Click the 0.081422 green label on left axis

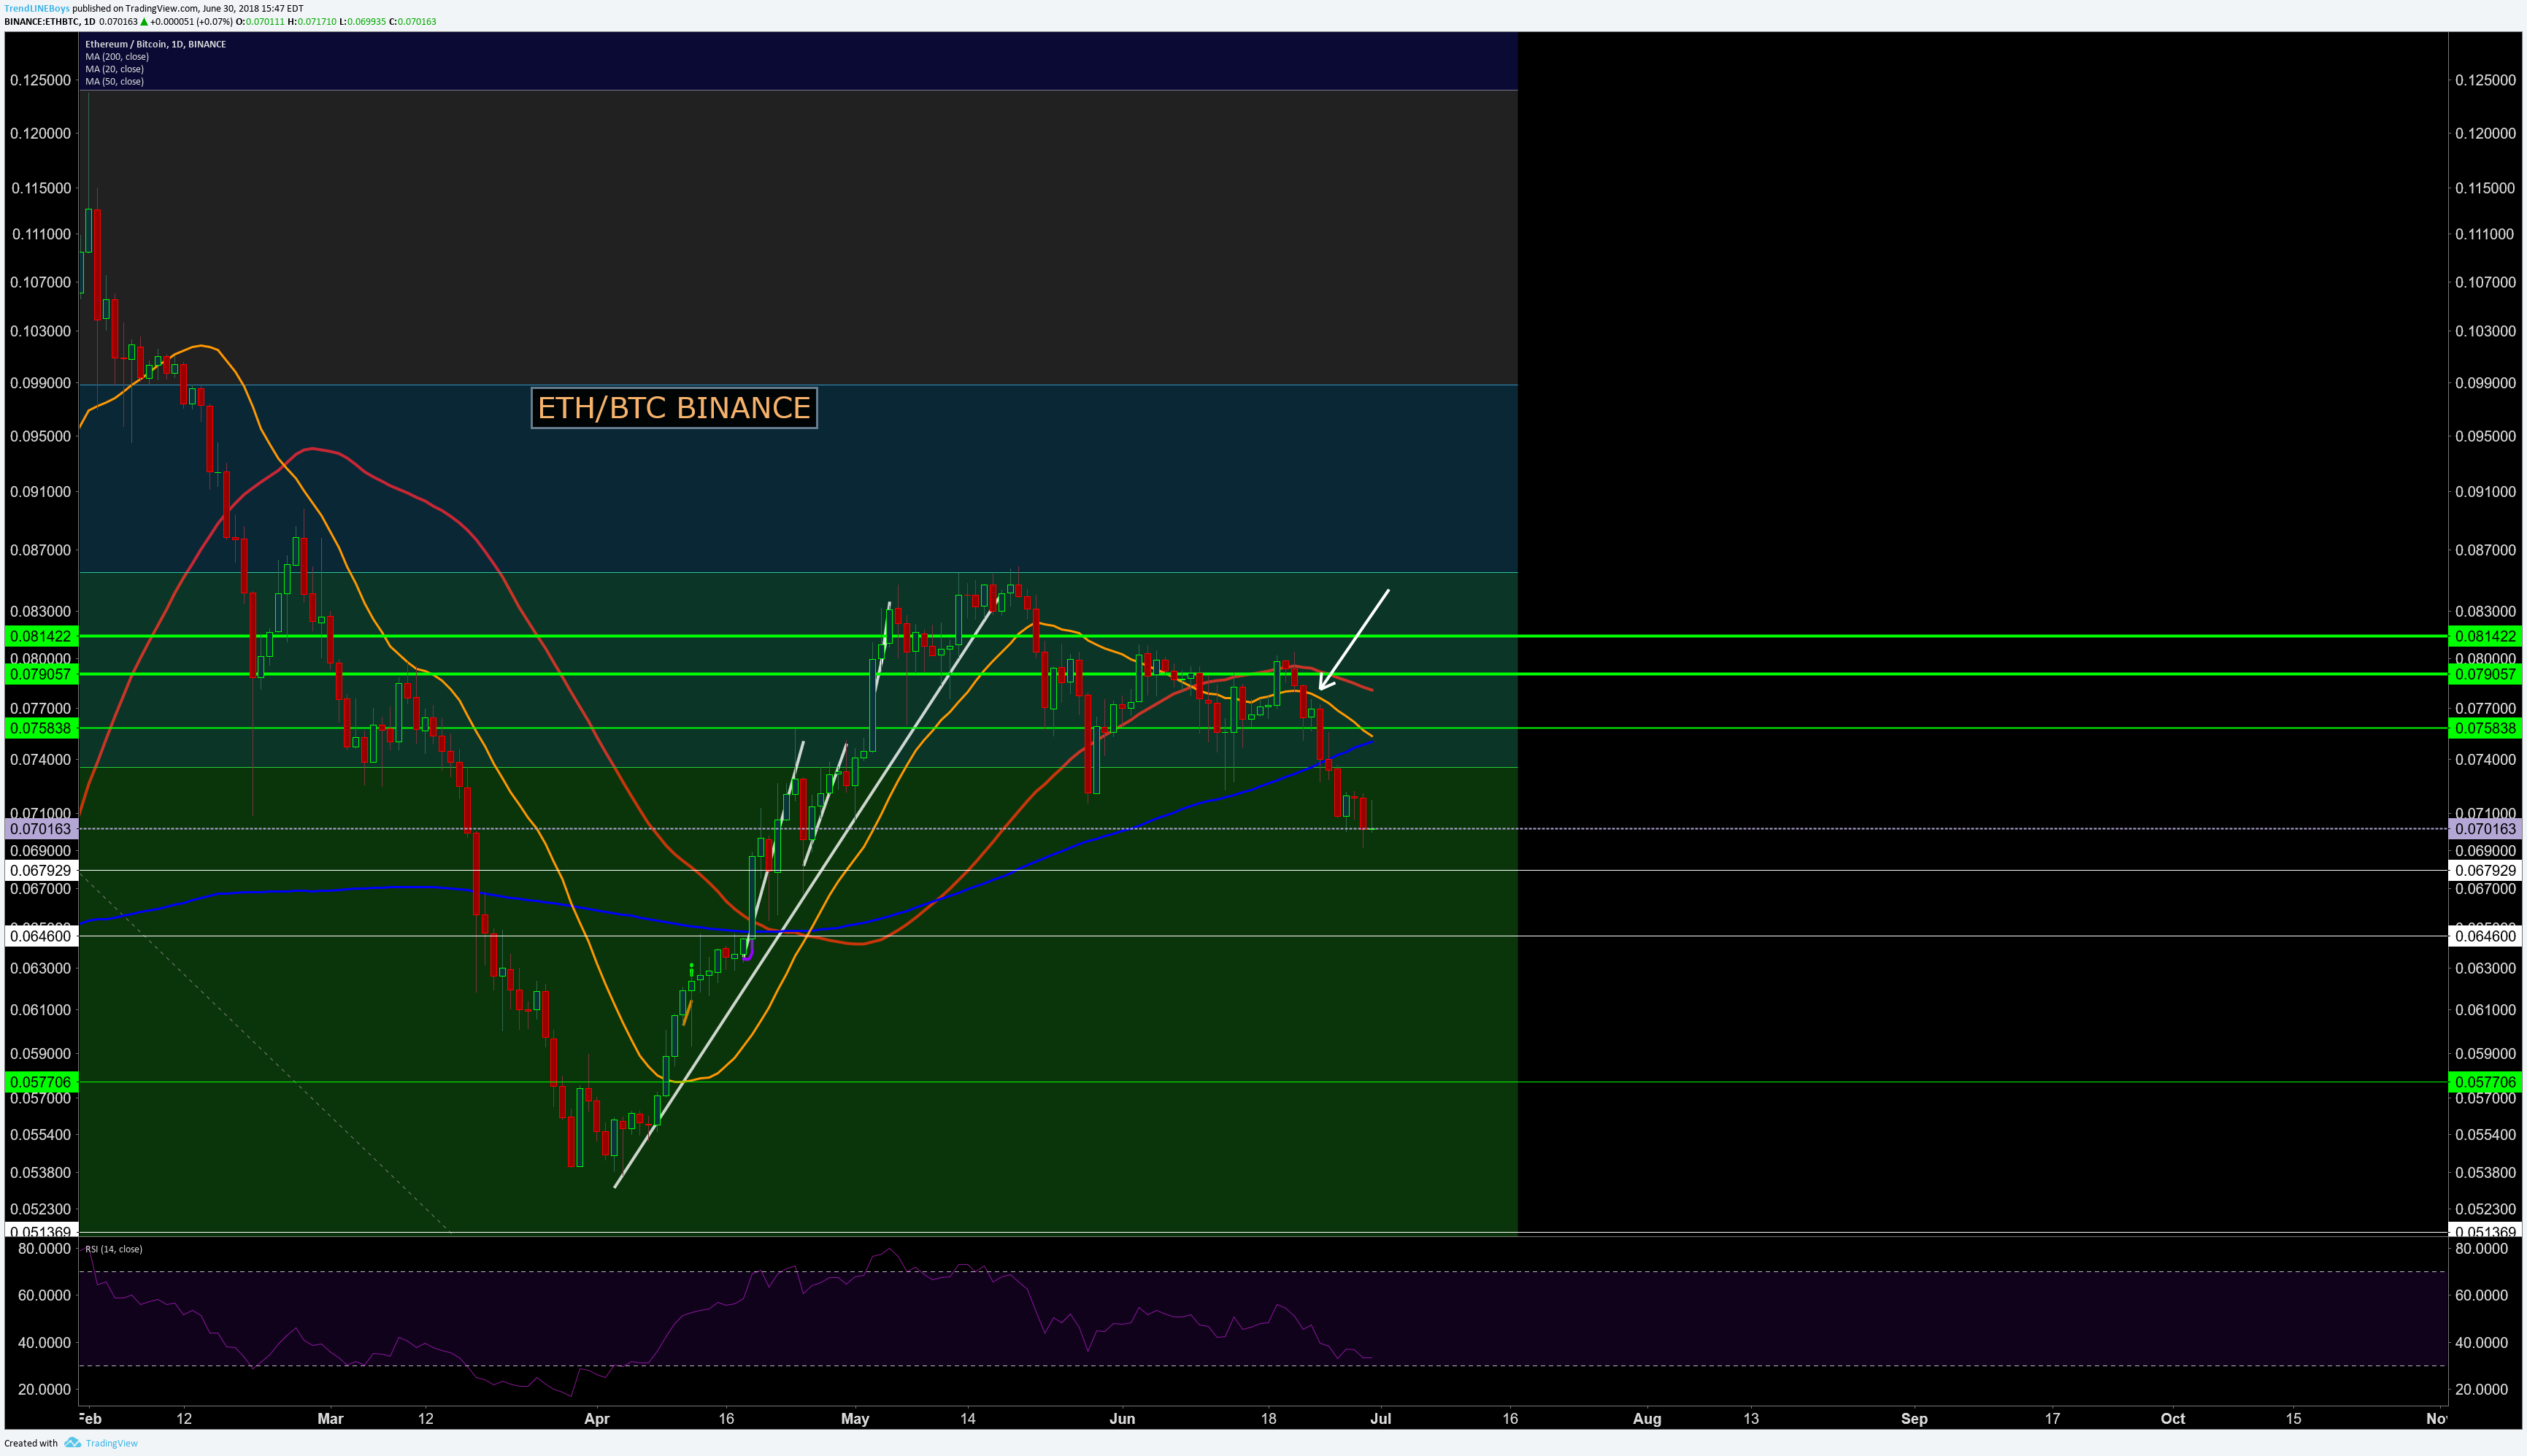tap(41, 637)
